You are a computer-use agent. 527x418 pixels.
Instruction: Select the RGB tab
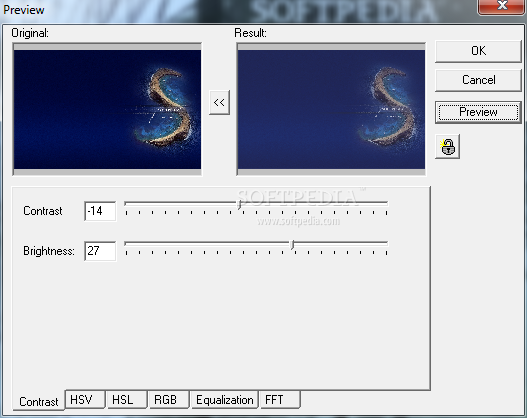(168, 400)
